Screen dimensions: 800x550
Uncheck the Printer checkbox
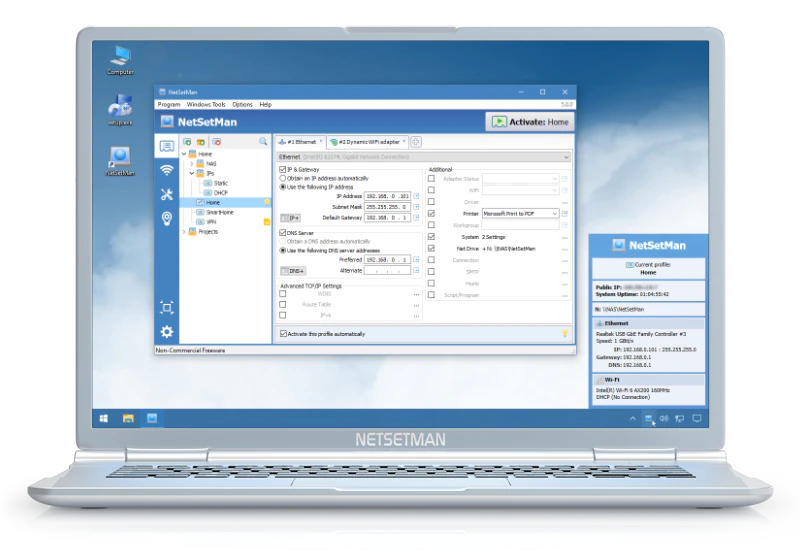[431, 214]
